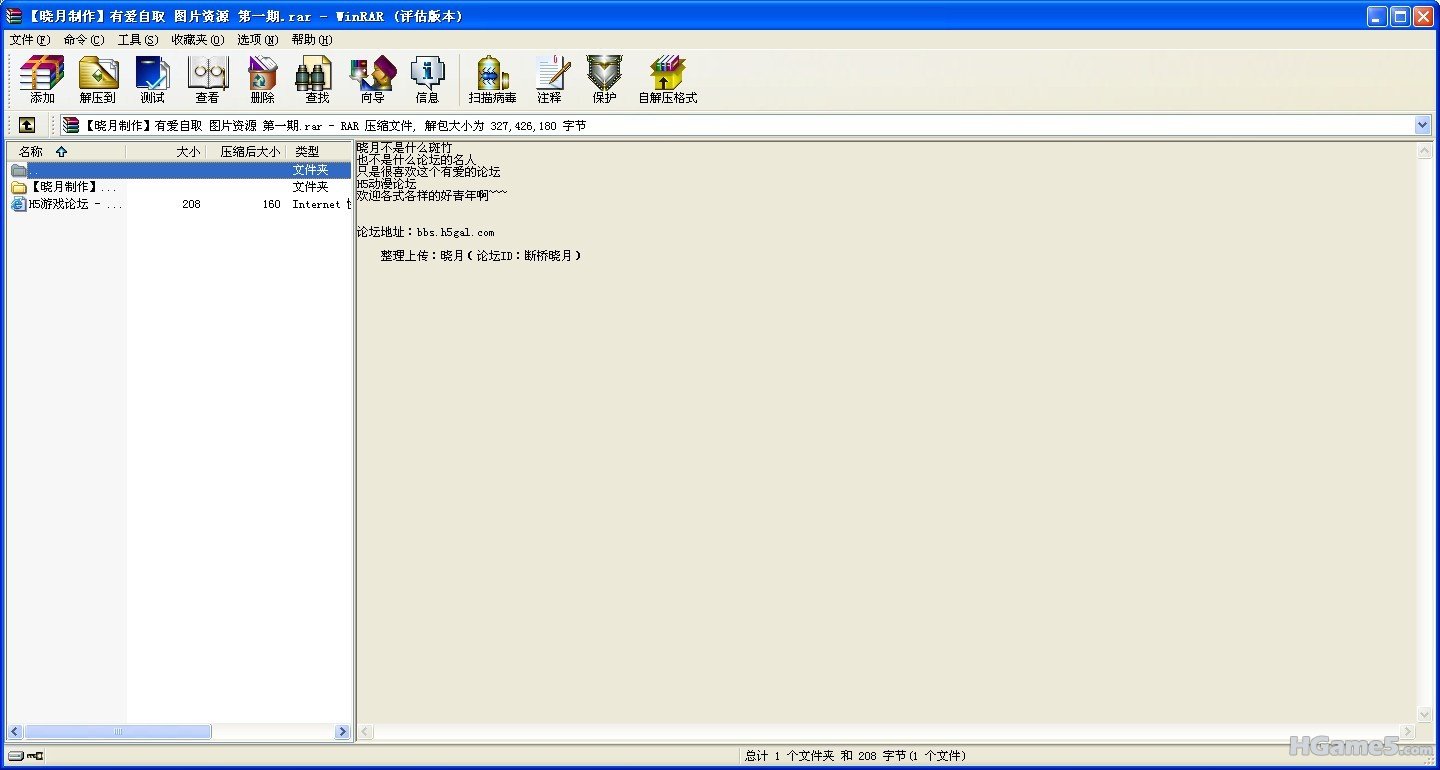Go up one folder level button
Viewport: 1440px width, 770px height.
click(27, 125)
